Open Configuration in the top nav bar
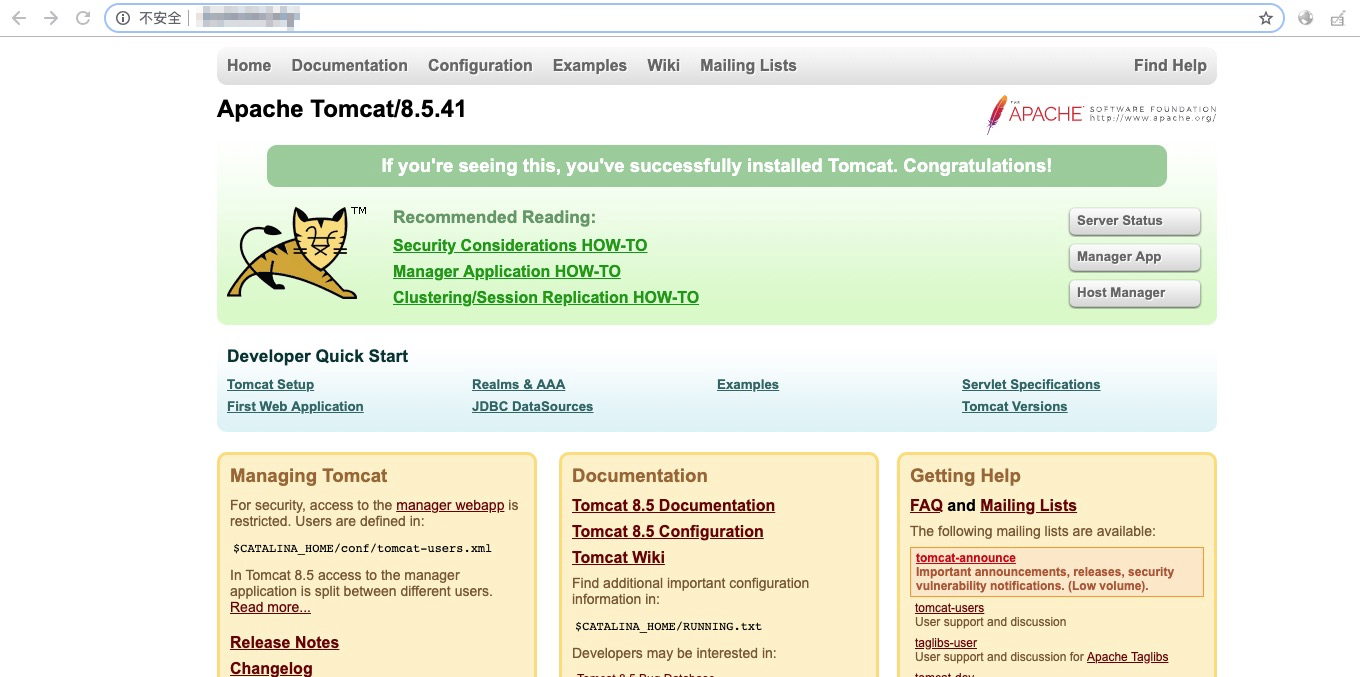Screen dimensions: 1360x677 [x=480, y=66]
